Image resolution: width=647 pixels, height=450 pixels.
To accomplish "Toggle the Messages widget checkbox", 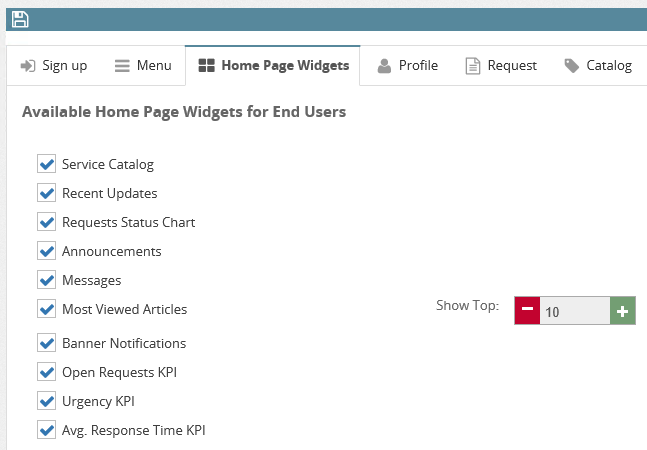I will pos(46,280).
